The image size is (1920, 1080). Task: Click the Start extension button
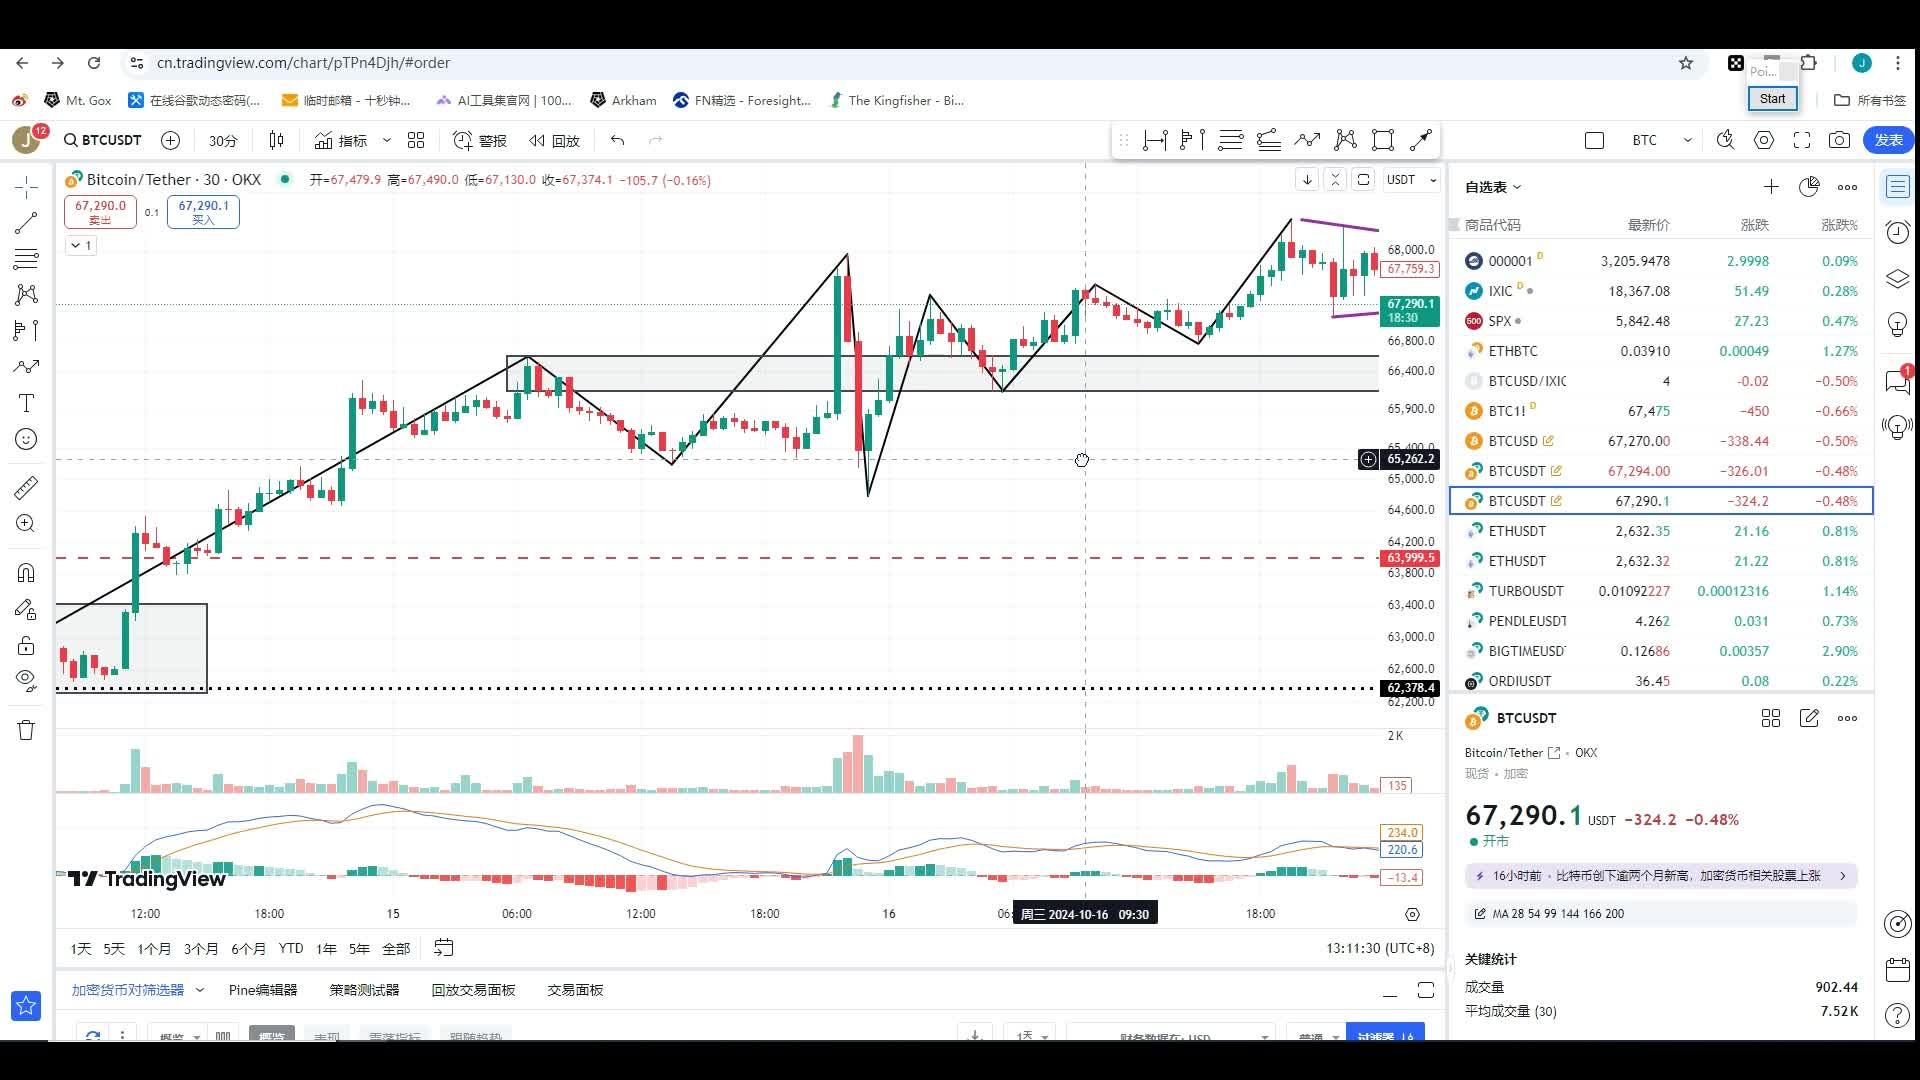pos(1772,98)
